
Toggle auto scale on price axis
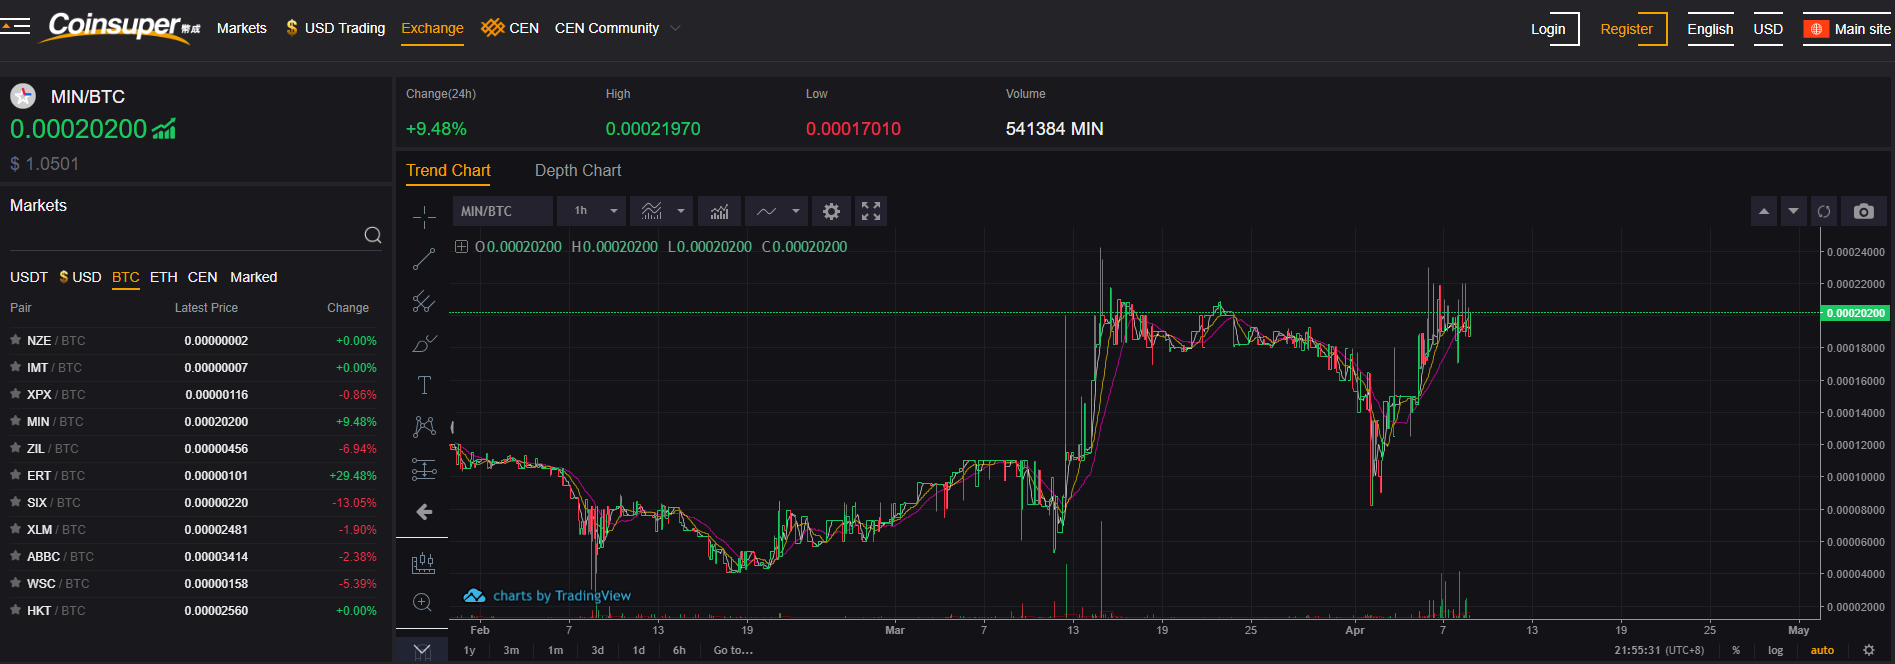(1822, 650)
